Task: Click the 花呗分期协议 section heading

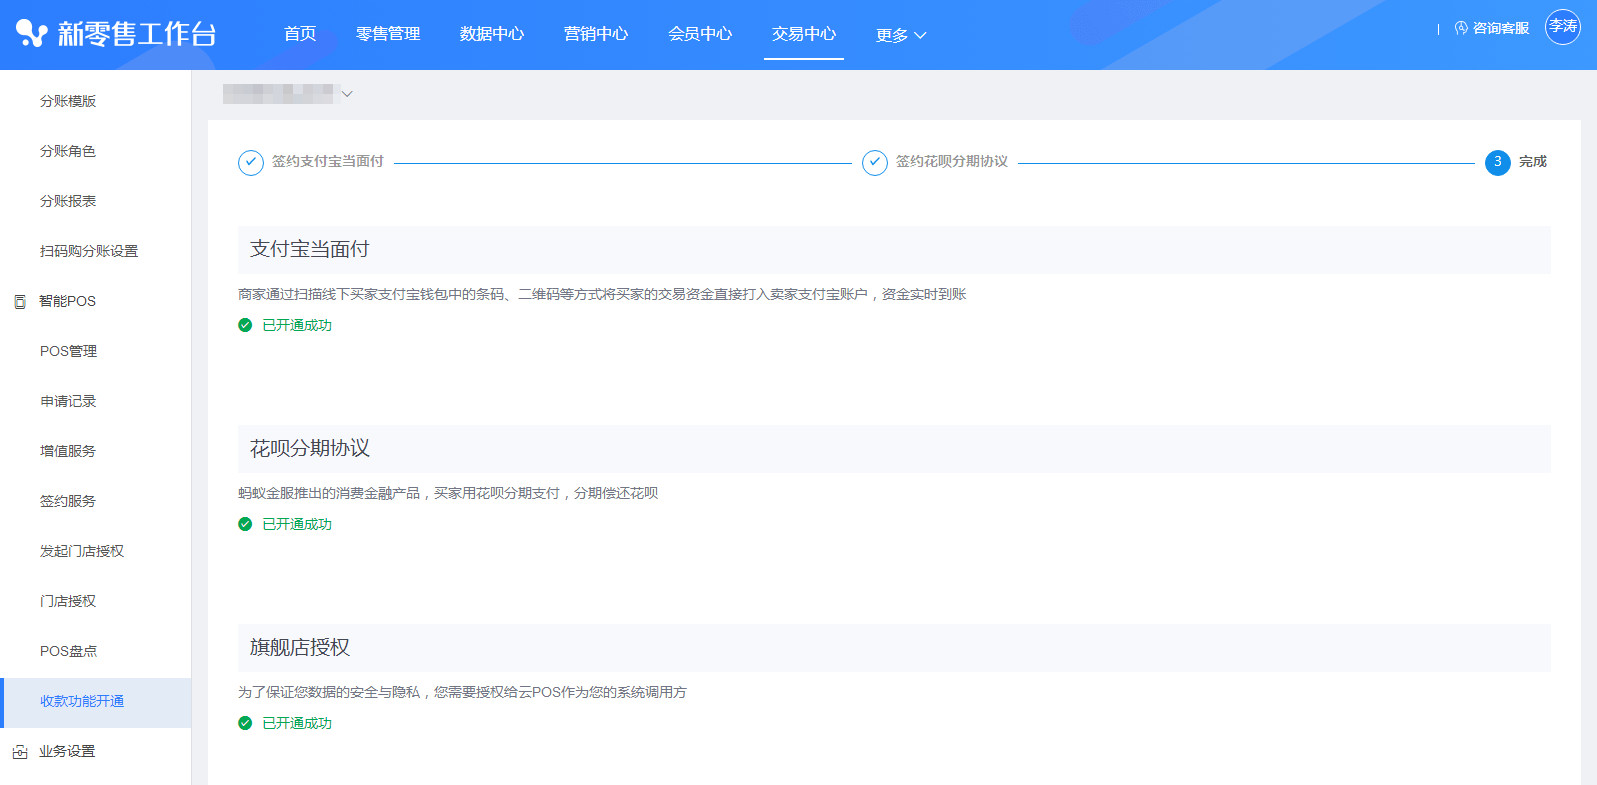Action: pyautogui.click(x=310, y=448)
